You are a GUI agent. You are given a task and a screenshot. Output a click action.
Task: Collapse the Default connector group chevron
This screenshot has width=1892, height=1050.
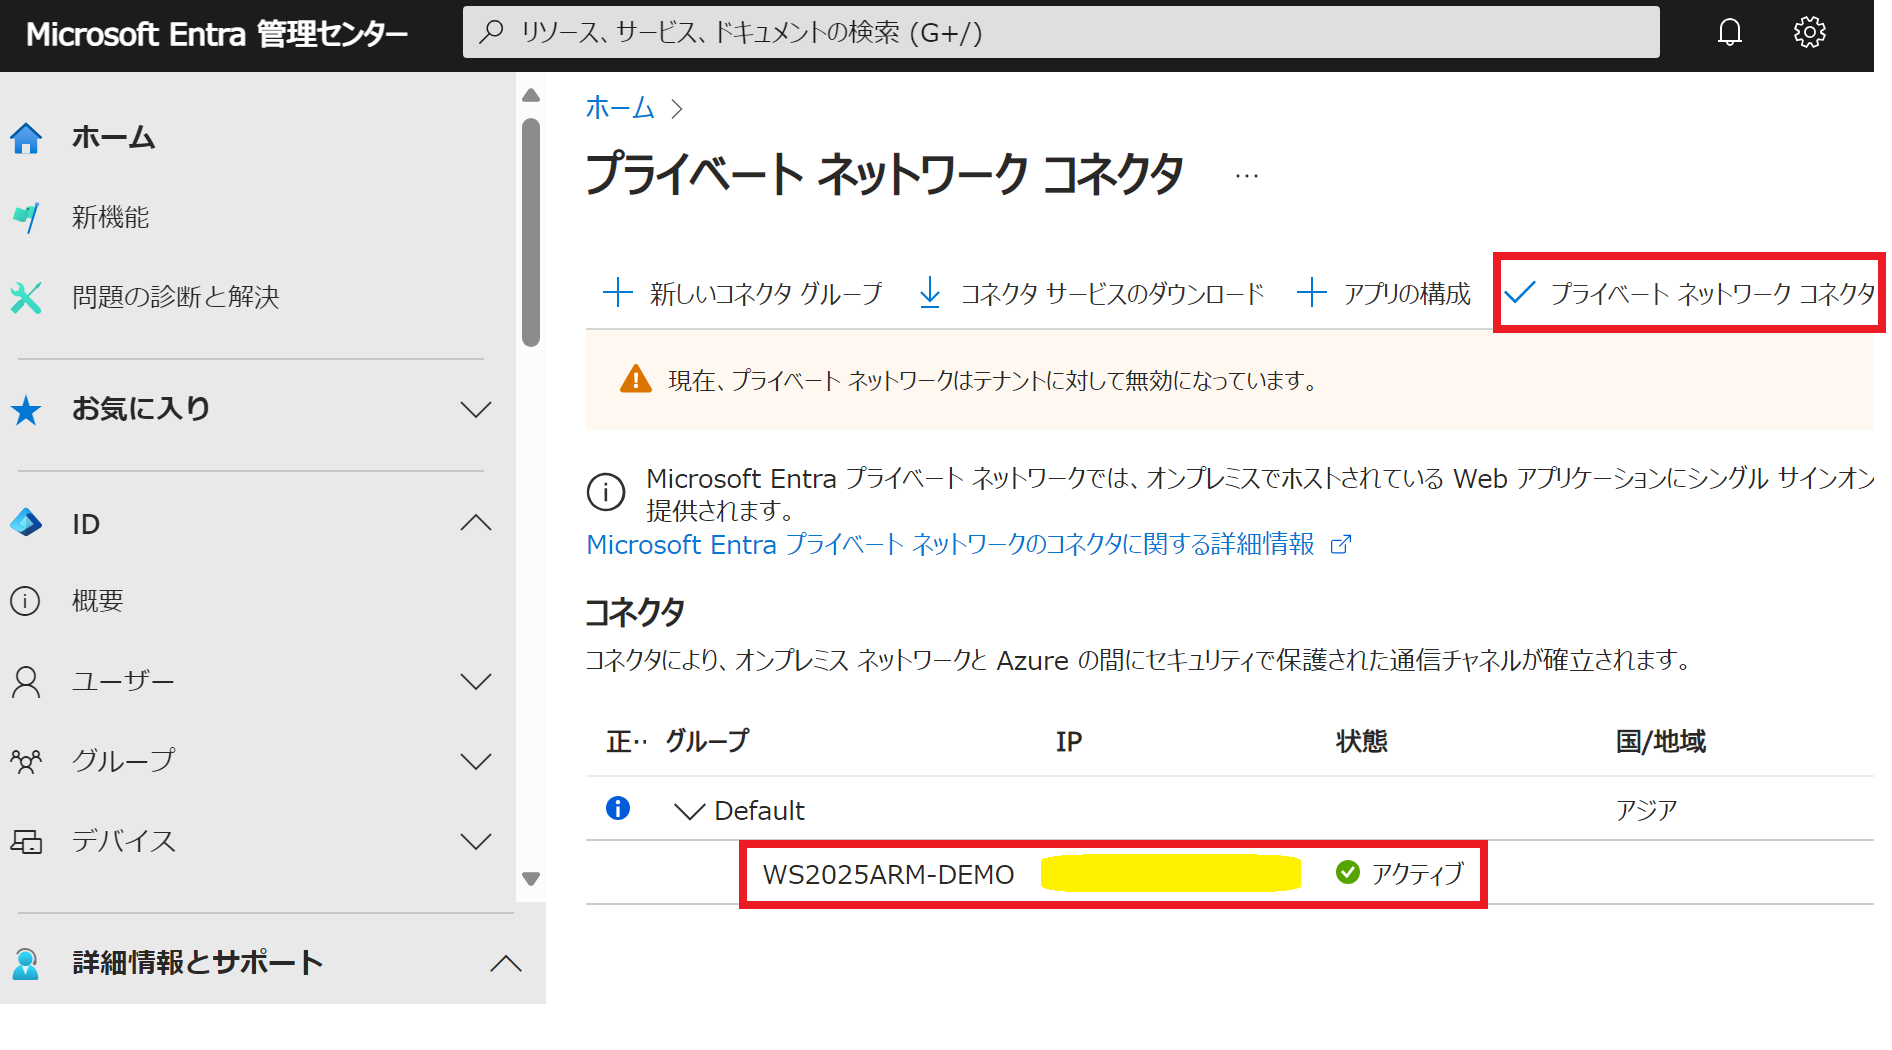pyautogui.click(x=690, y=811)
